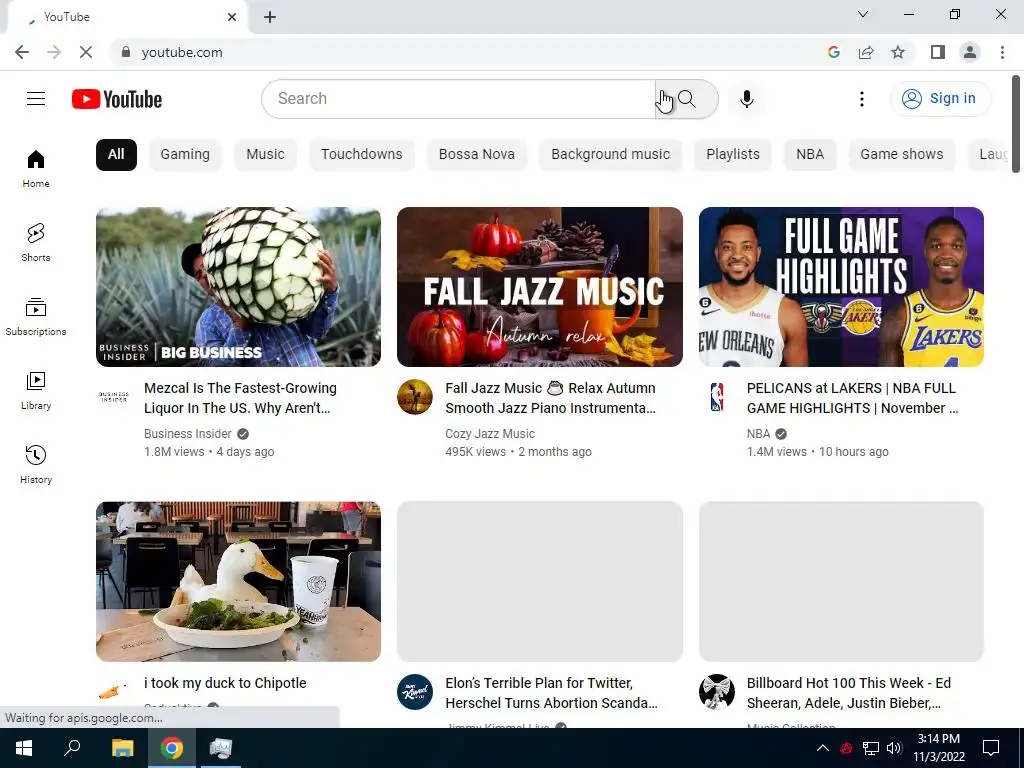Select the Playlists filter chip
Image resolution: width=1024 pixels, height=768 pixels.
click(733, 155)
